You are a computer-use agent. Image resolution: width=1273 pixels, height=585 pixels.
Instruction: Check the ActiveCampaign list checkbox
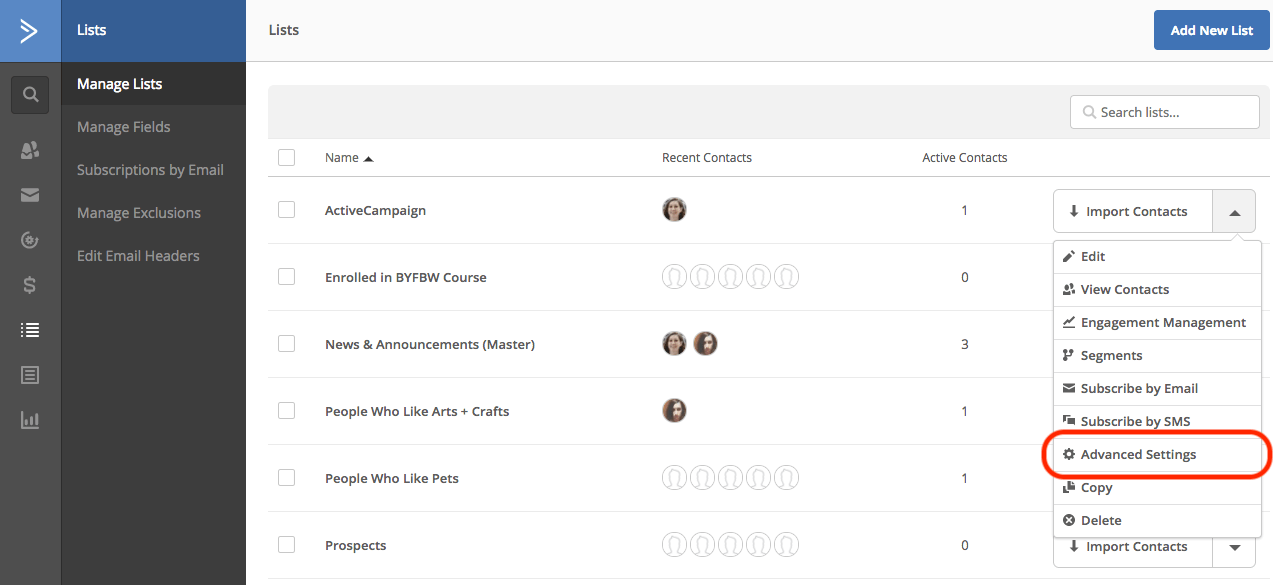coord(287,210)
